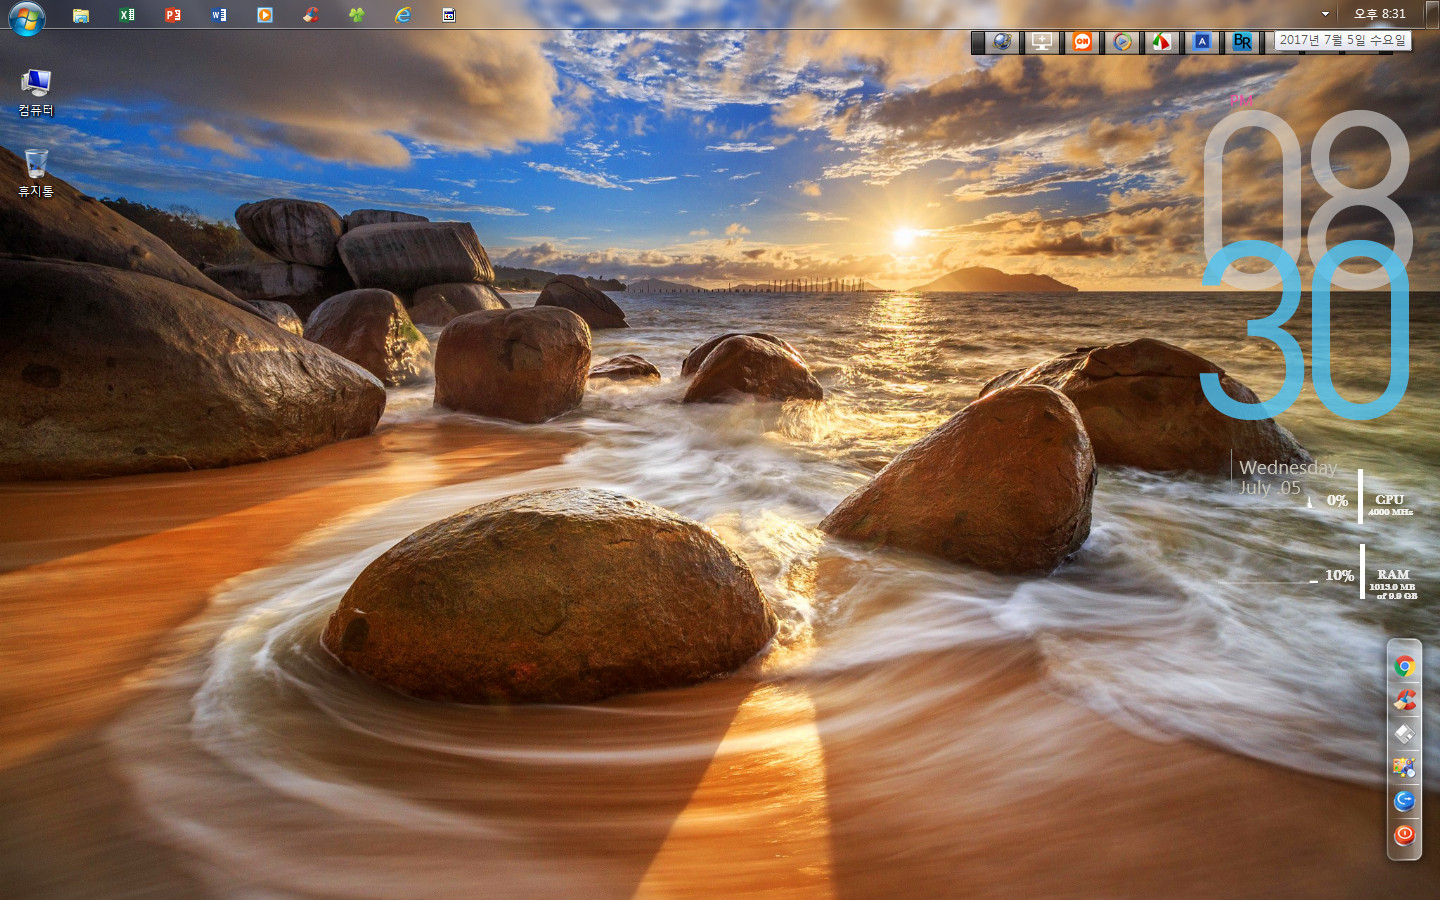Launch Chrome from the side dock
The height and width of the screenshot is (900, 1440).
point(1404,666)
